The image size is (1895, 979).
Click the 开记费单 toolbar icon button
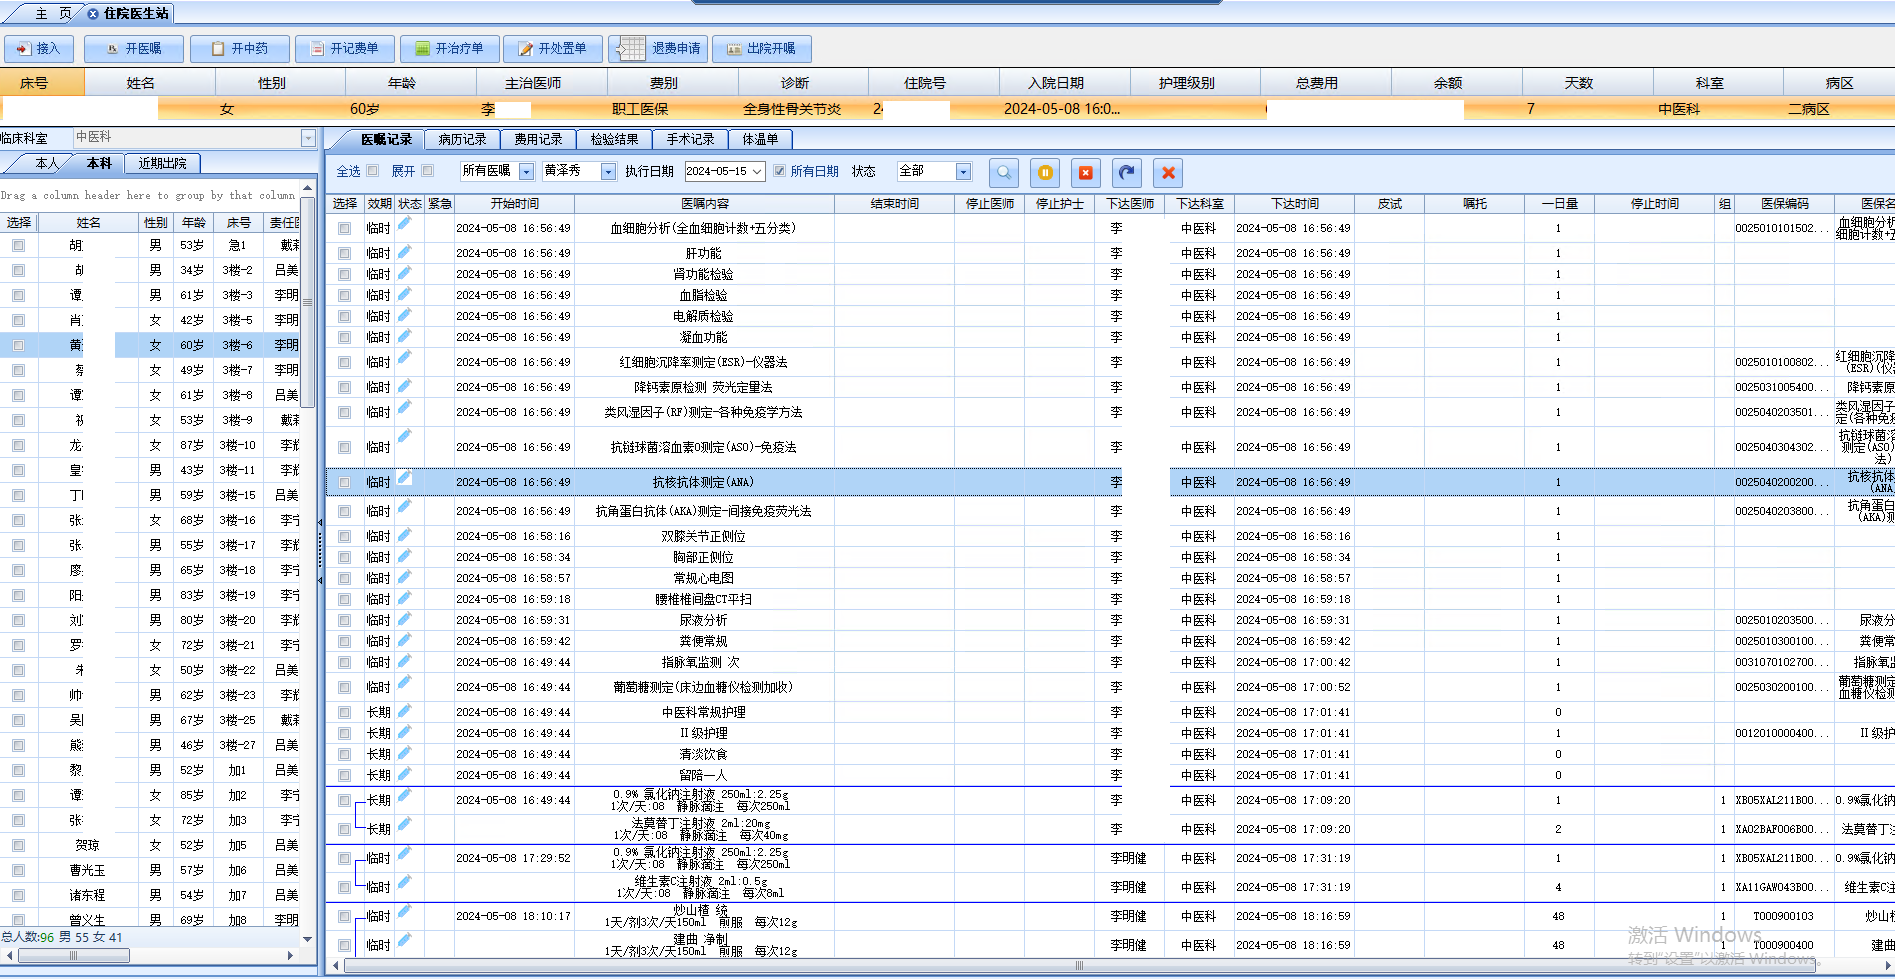tap(344, 48)
